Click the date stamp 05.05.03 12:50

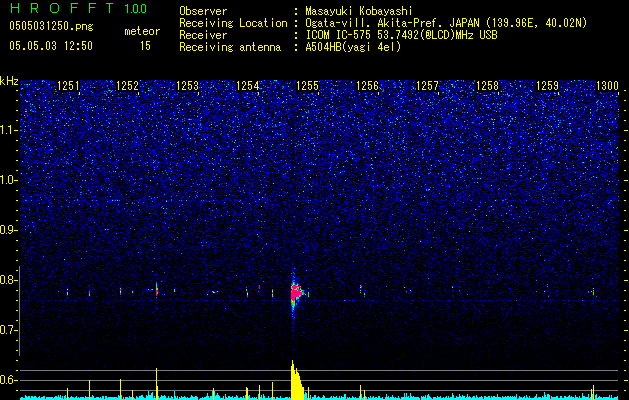(51, 46)
